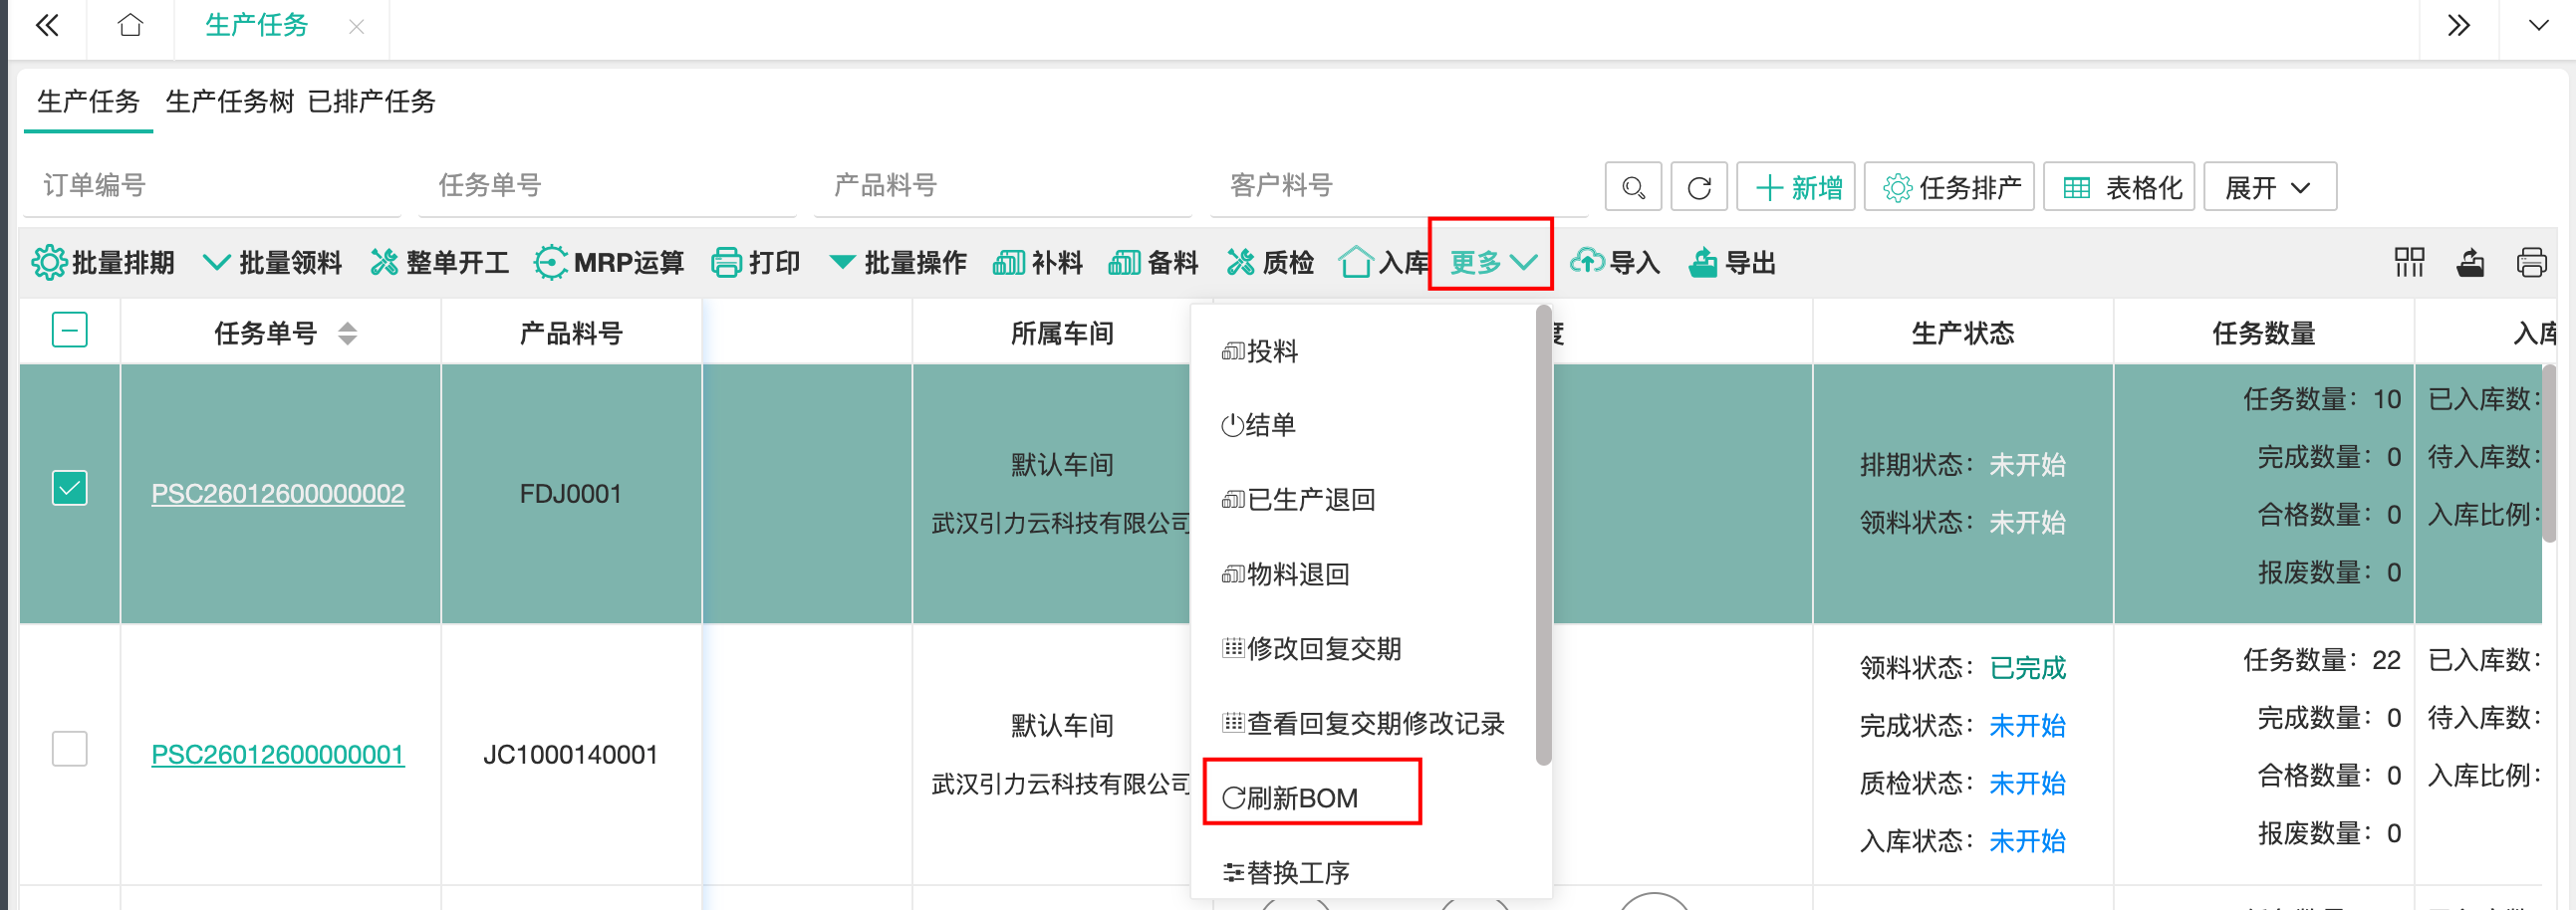Check the PSC26012600000001 row checkbox
The image size is (2576, 910).
click(69, 749)
